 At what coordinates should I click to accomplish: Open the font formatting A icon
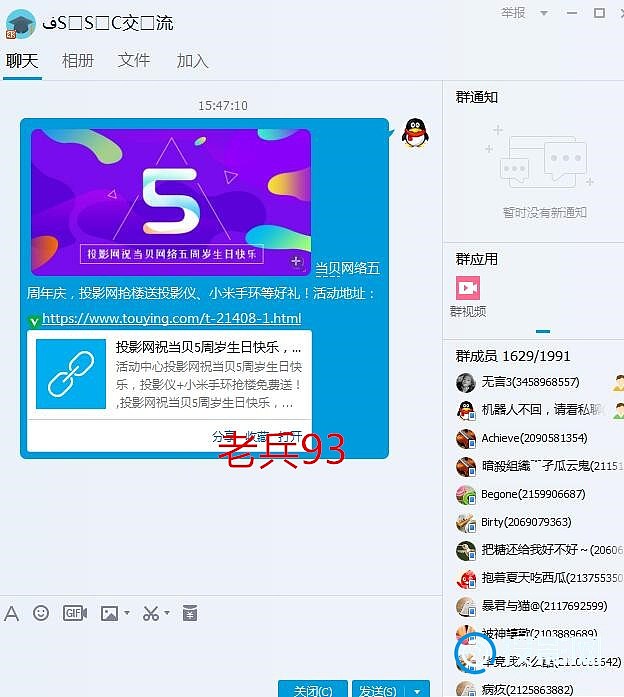12,613
